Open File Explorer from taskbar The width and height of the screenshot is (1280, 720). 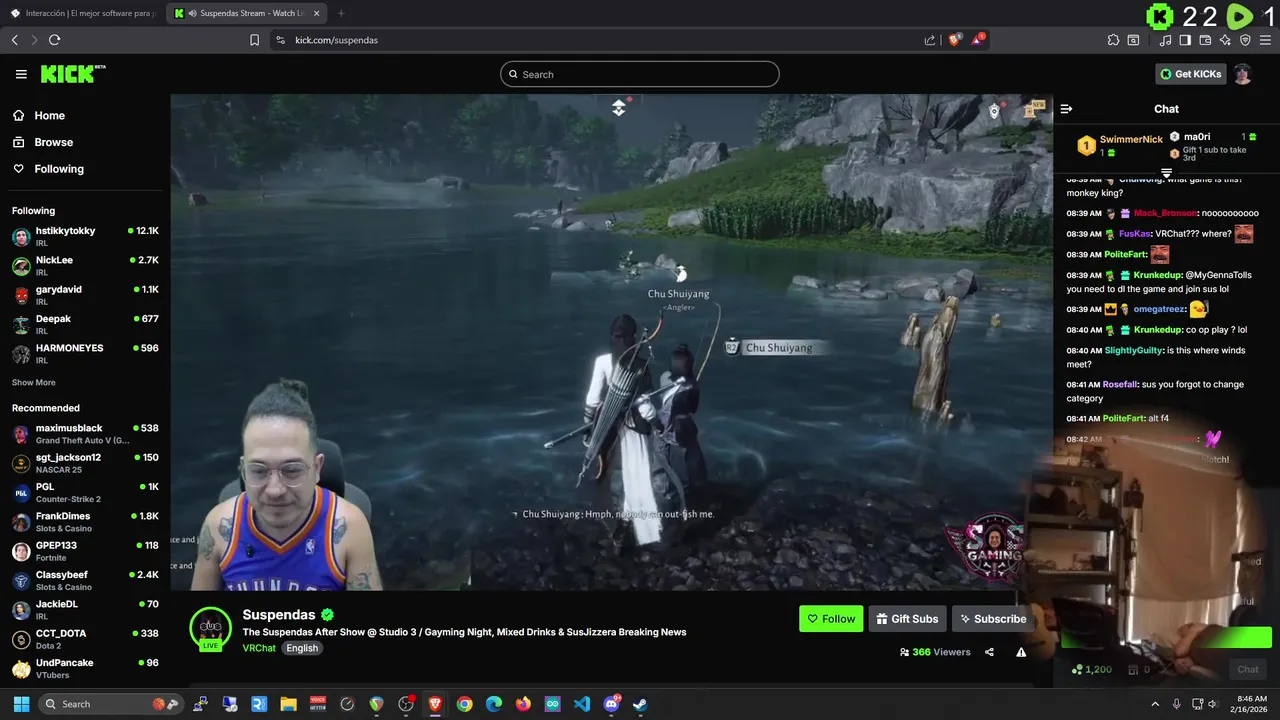click(288, 704)
